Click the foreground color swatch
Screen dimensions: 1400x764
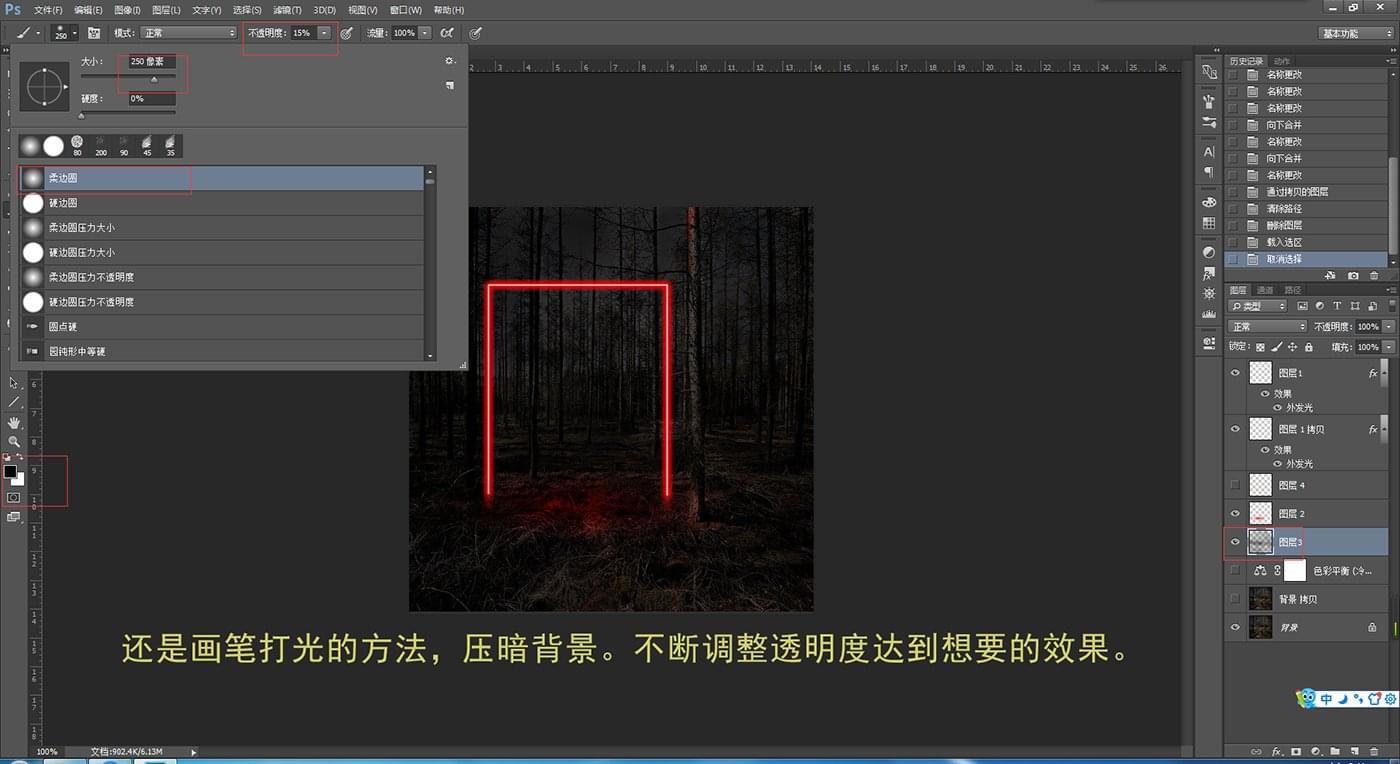pyautogui.click(x=10, y=471)
